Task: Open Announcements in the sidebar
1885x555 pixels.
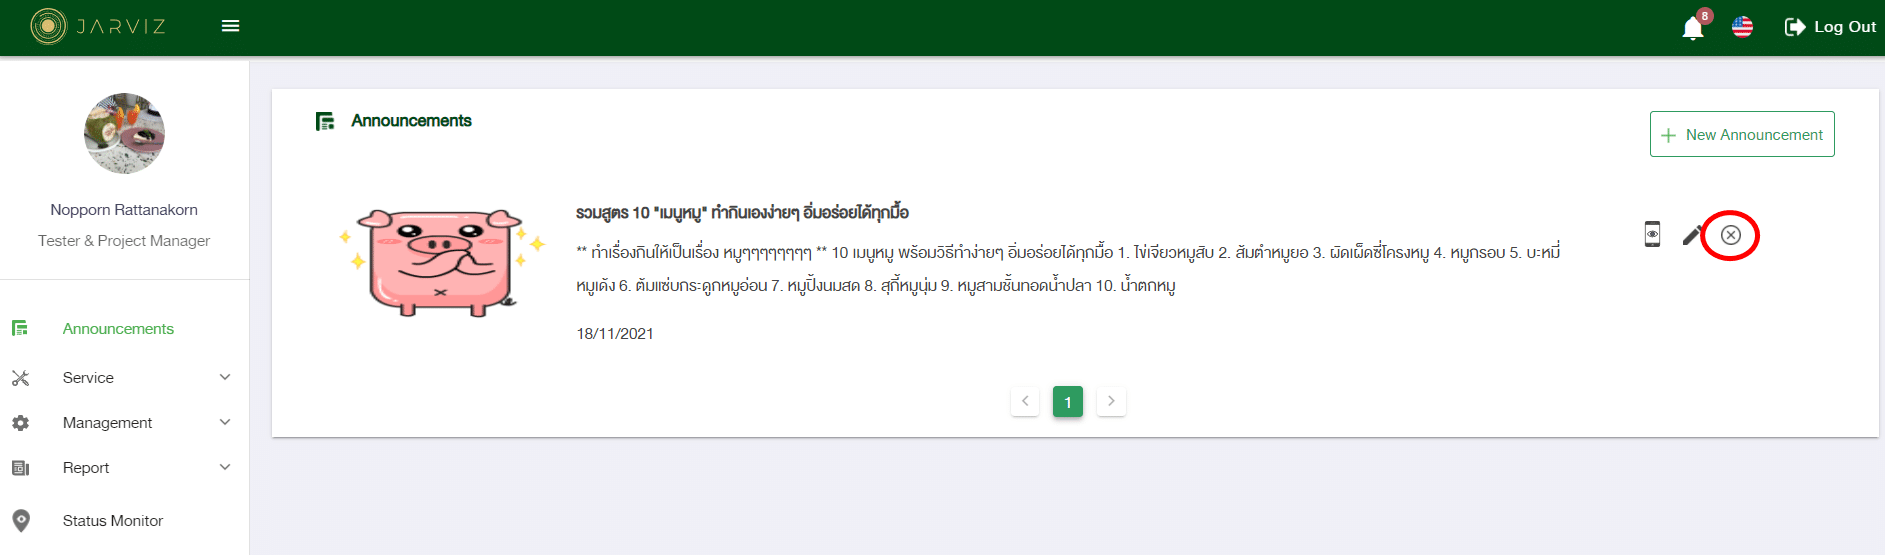Action: [x=118, y=329]
